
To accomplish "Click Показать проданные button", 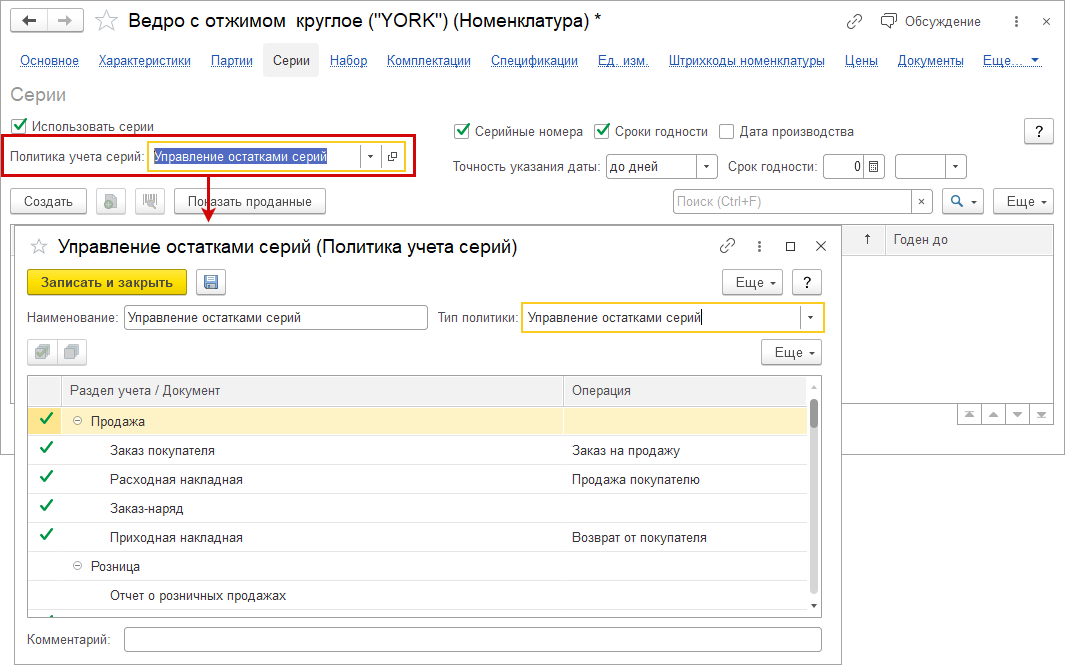I will point(250,202).
